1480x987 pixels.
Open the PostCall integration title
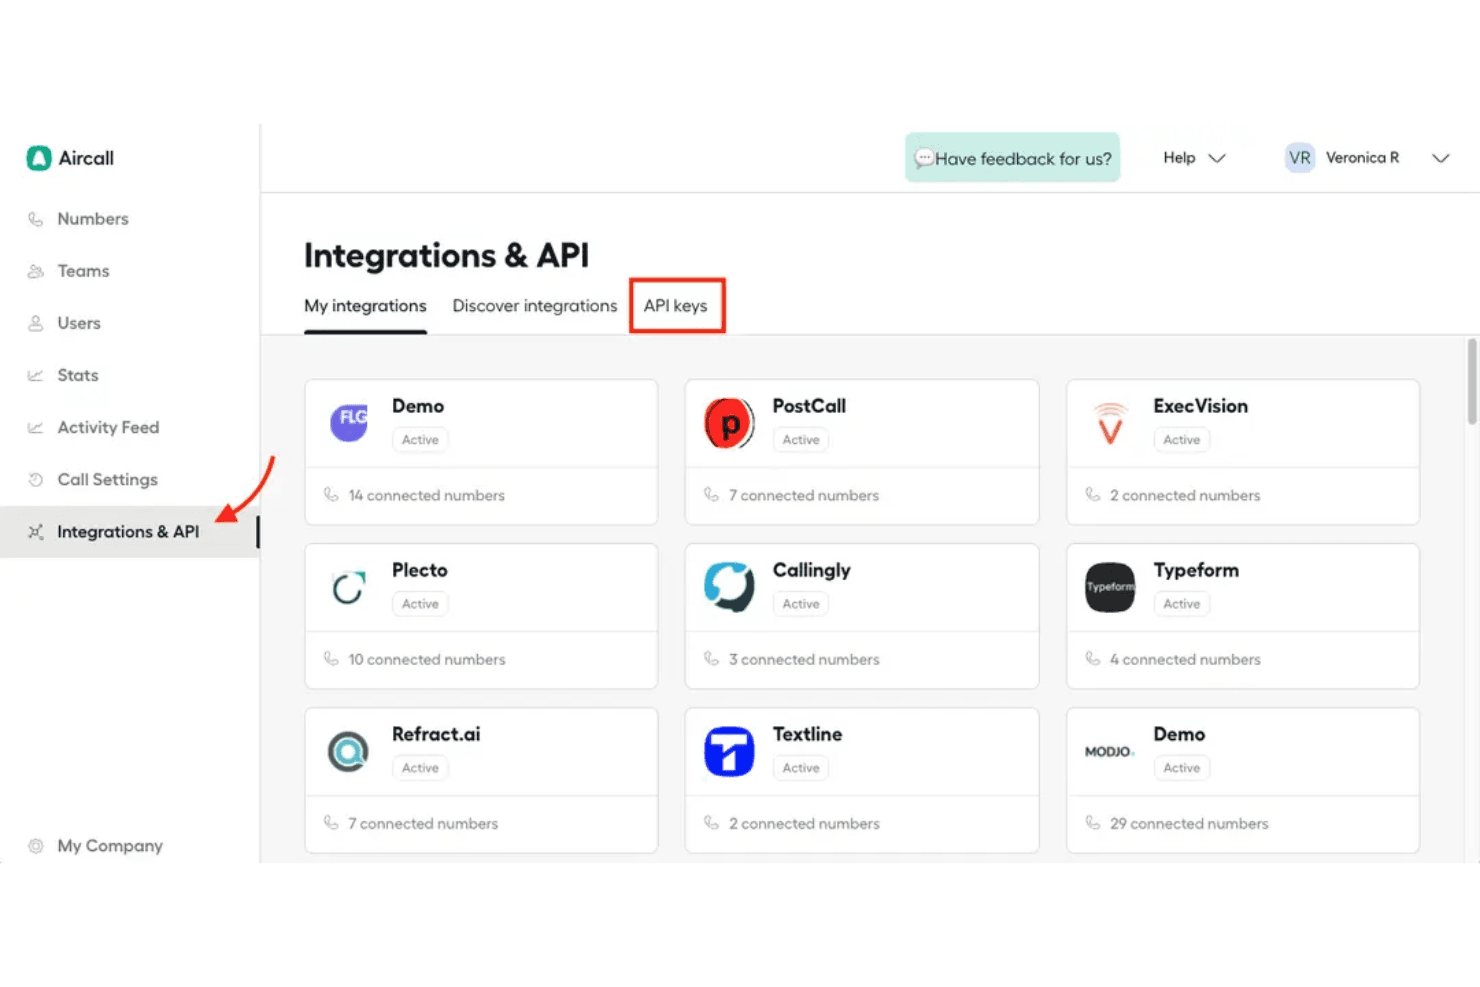coord(809,406)
